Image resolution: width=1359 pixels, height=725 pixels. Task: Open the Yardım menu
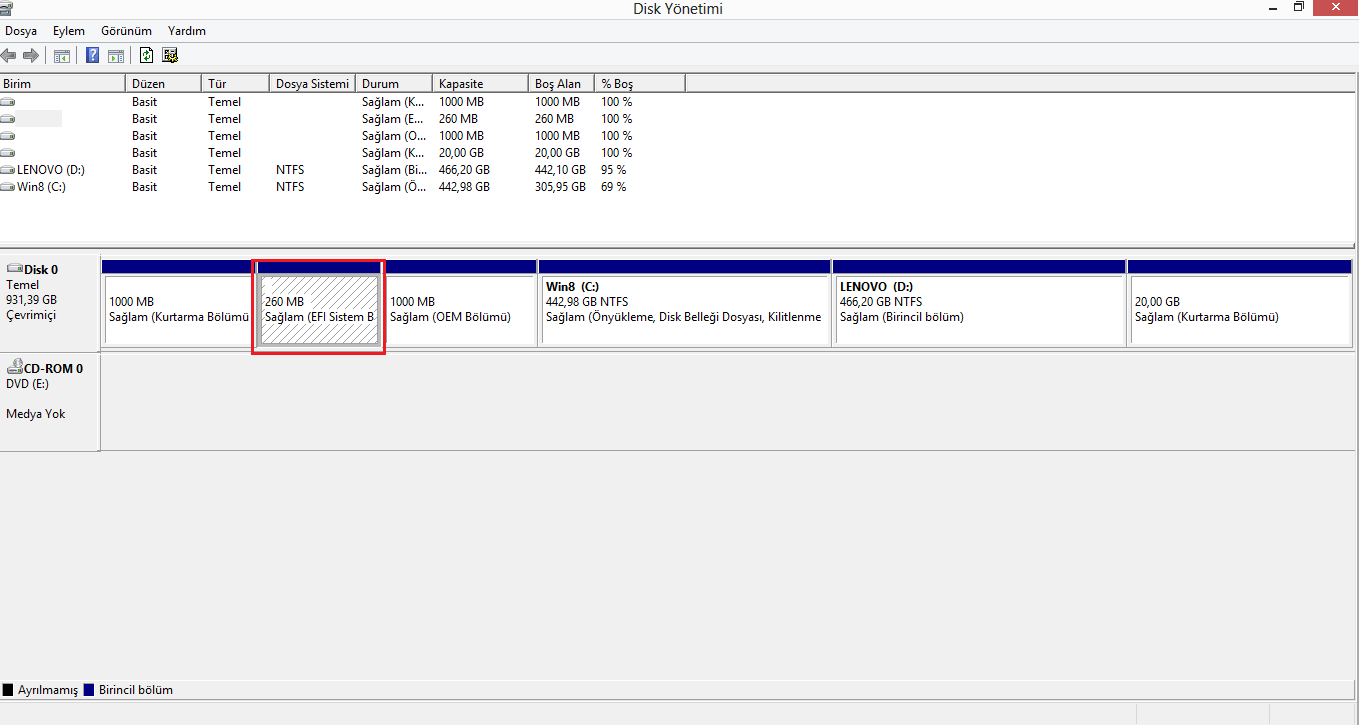(x=187, y=31)
